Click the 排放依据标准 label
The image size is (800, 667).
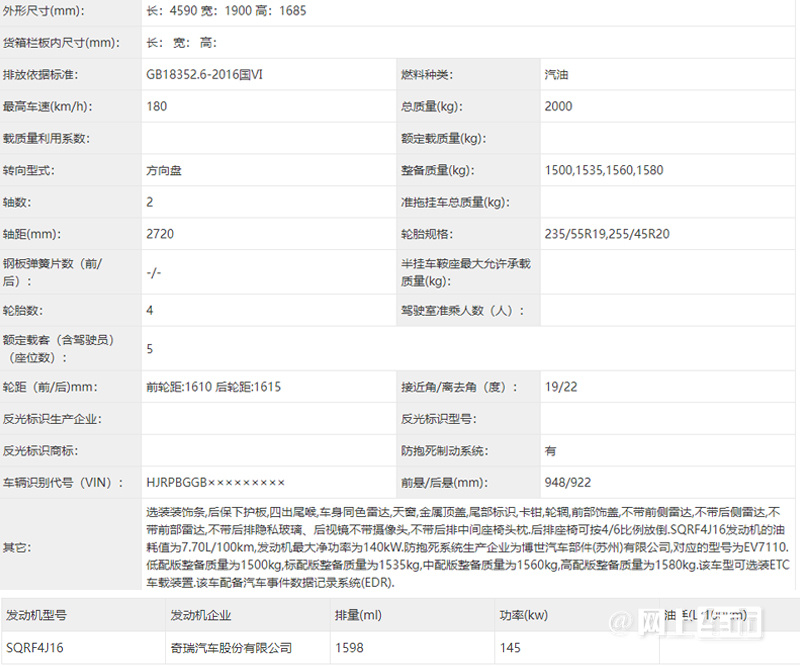(40, 75)
